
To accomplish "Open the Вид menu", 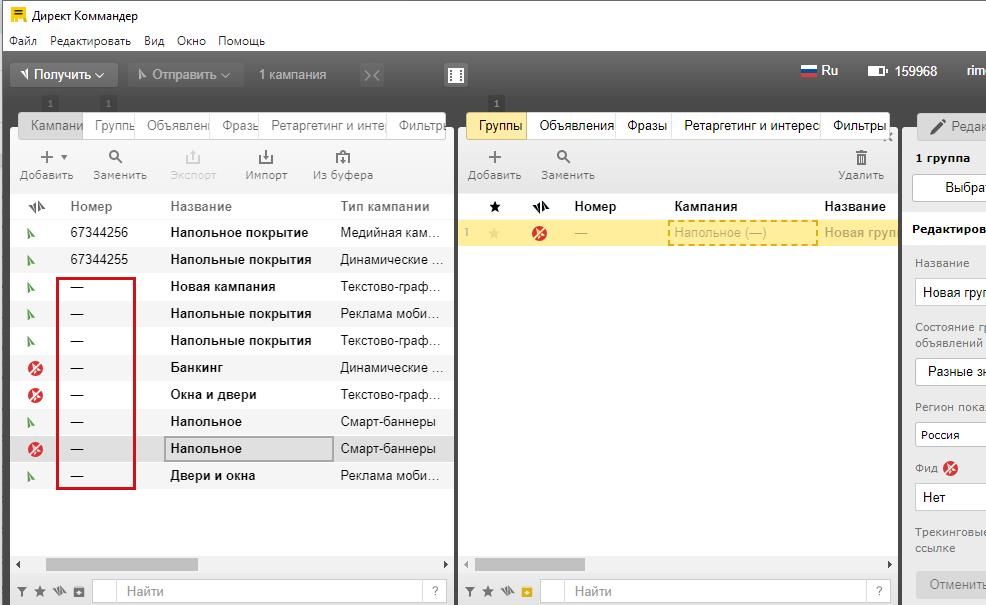I will coord(154,41).
